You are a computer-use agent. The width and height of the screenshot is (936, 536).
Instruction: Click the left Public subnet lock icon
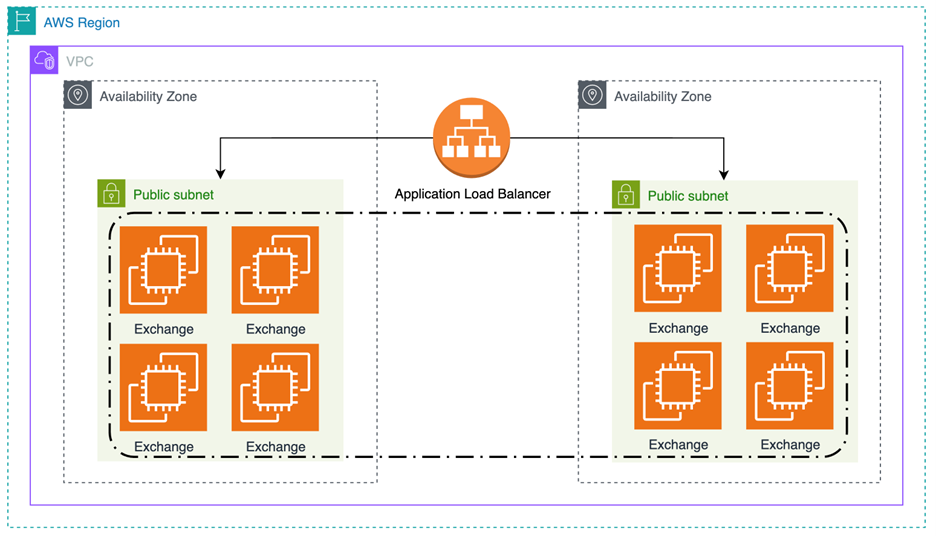(111, 194)
